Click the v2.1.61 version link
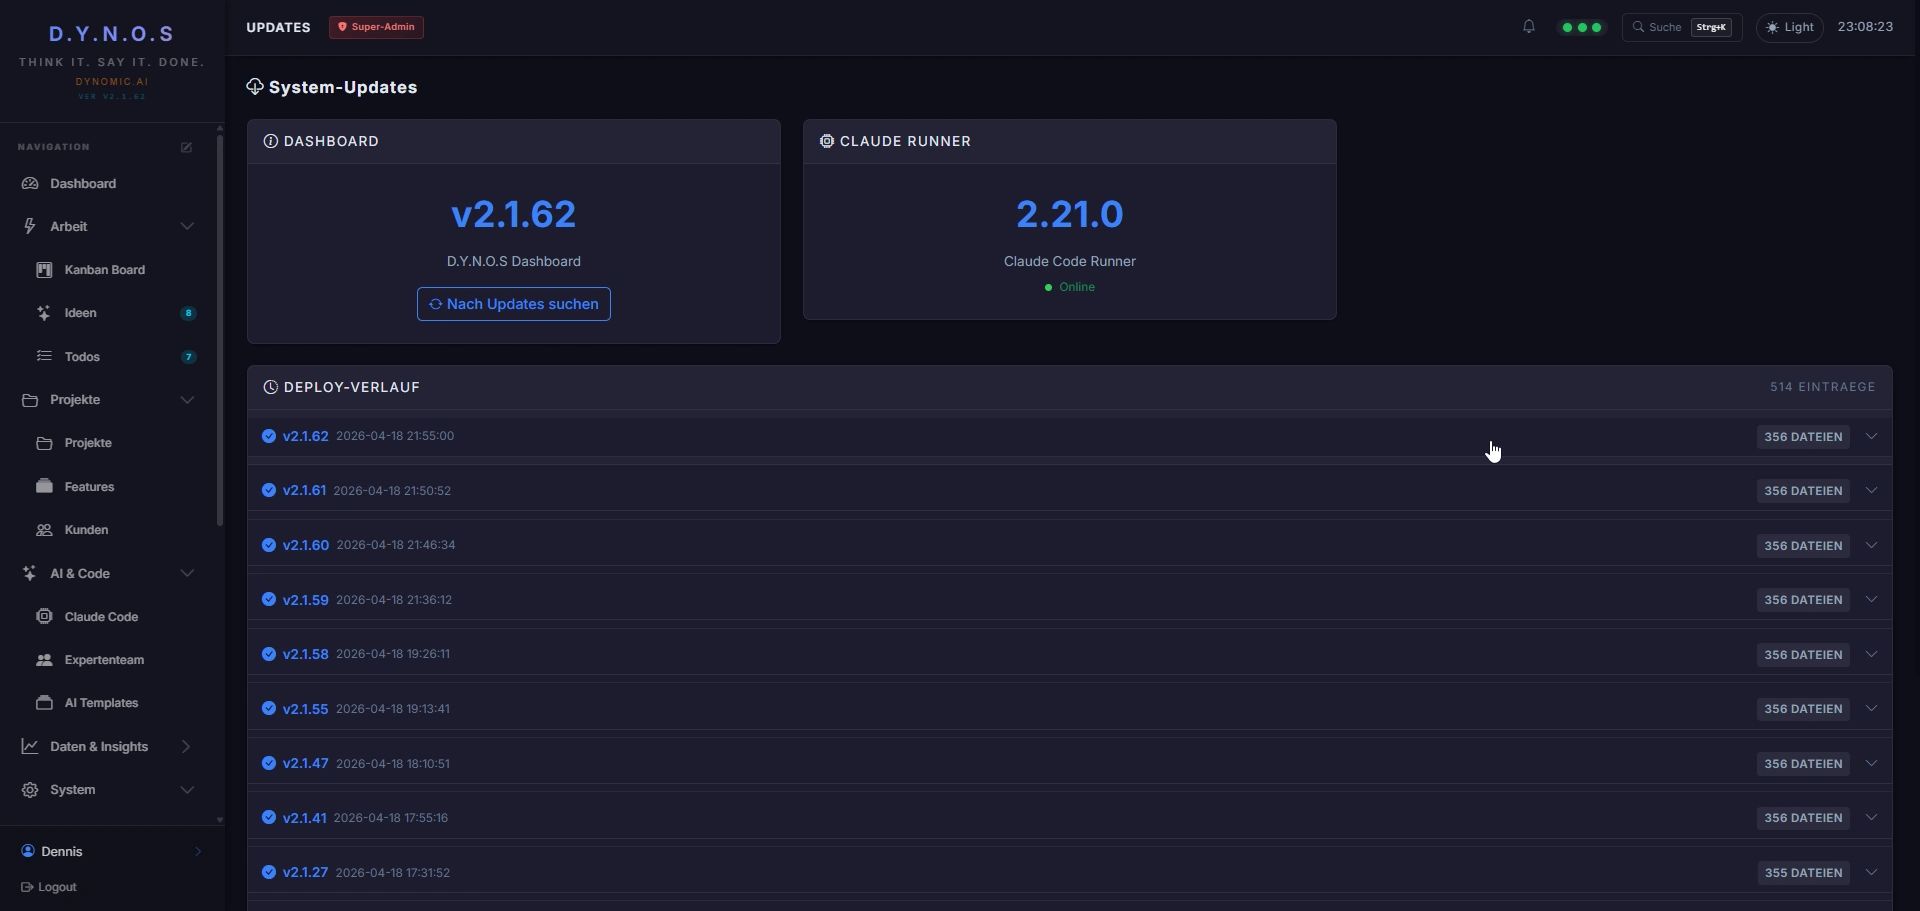The width and height of the screenshot is (1920, 911). coord(304,491)
